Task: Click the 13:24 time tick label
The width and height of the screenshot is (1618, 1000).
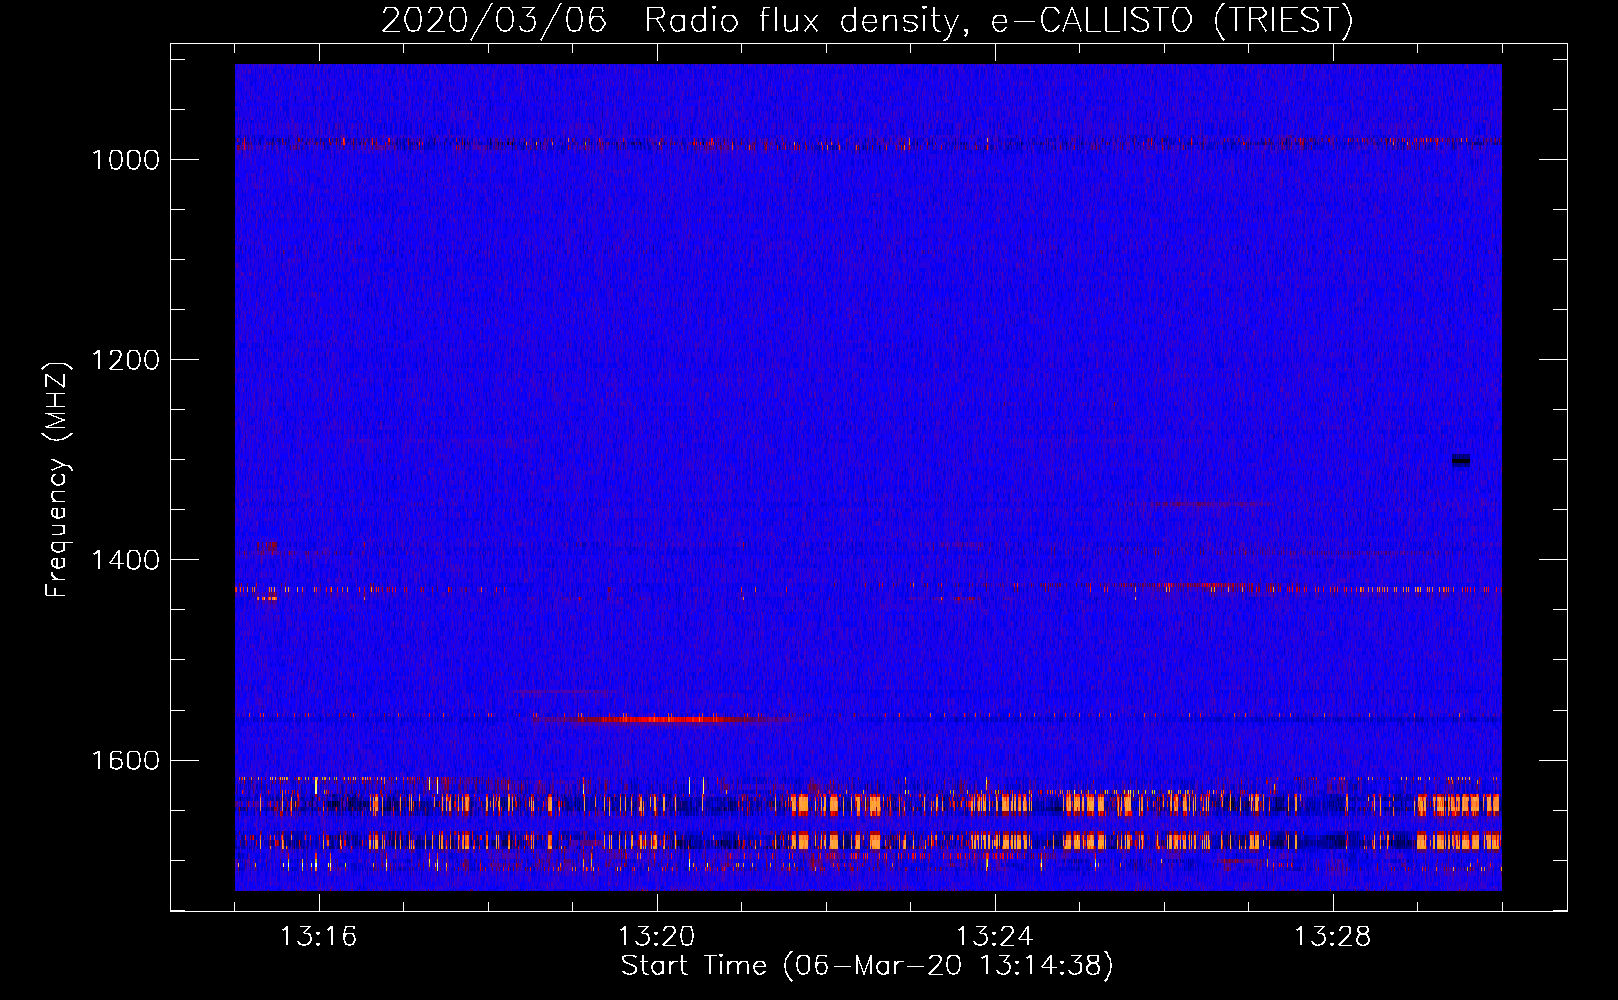Action: pyautogui.click(x=995, y=937)
